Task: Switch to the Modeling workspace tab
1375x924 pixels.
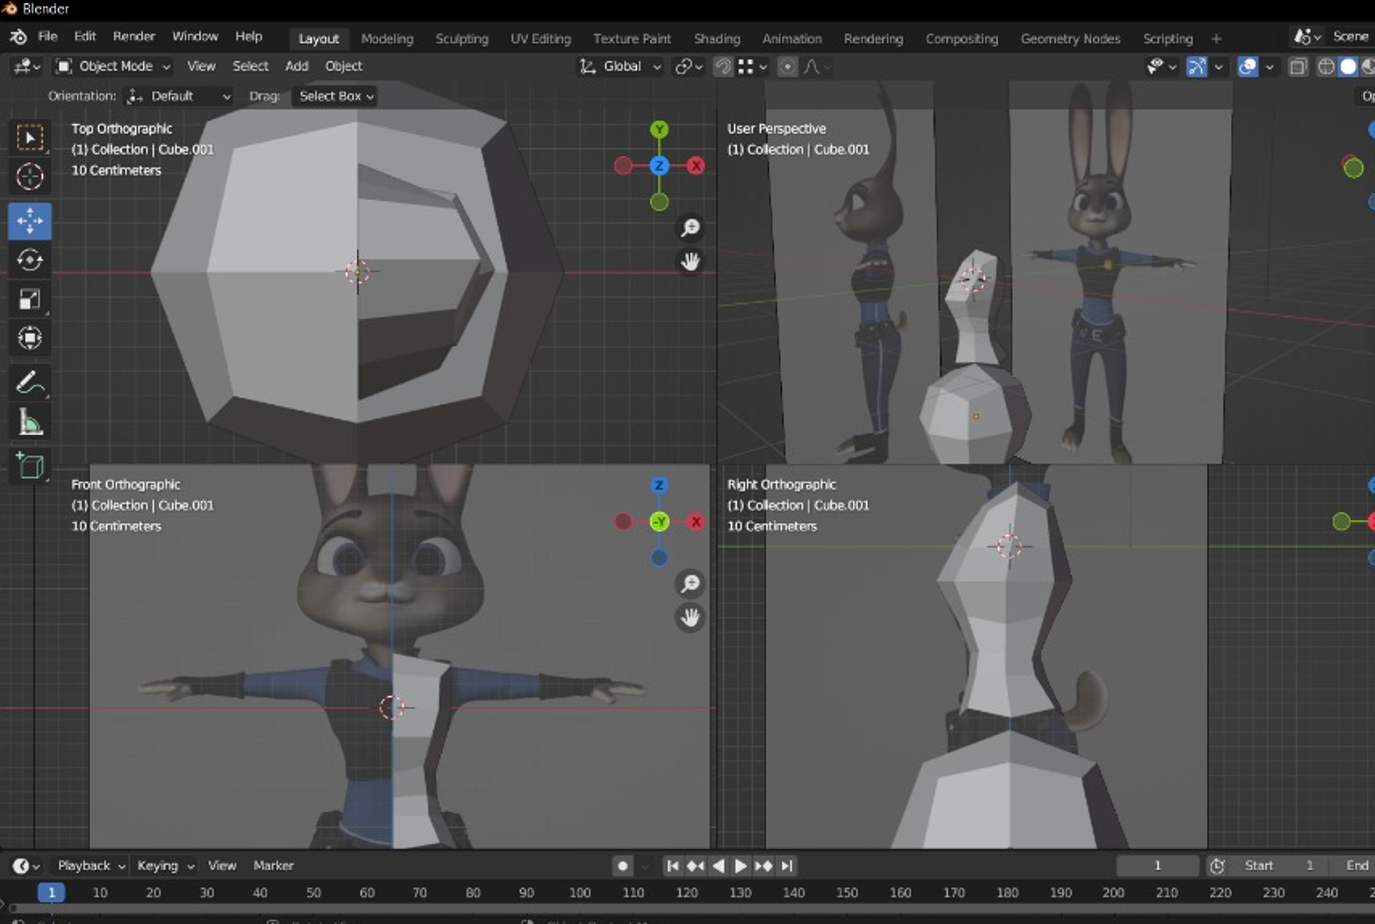Action: [387, 38]
